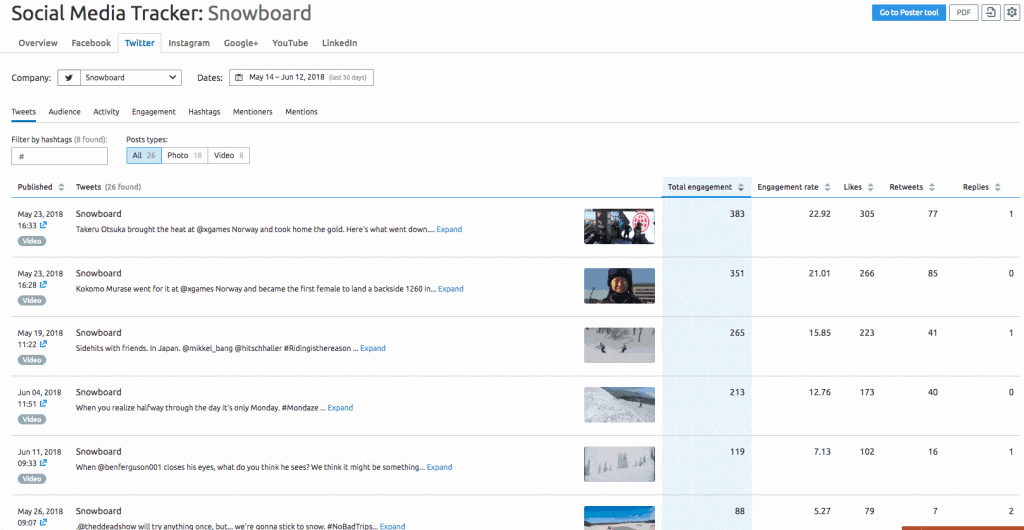This screenshot has width=1024, height=530.
Task: Click Go to Poster tool button
Action: point(908,12)
